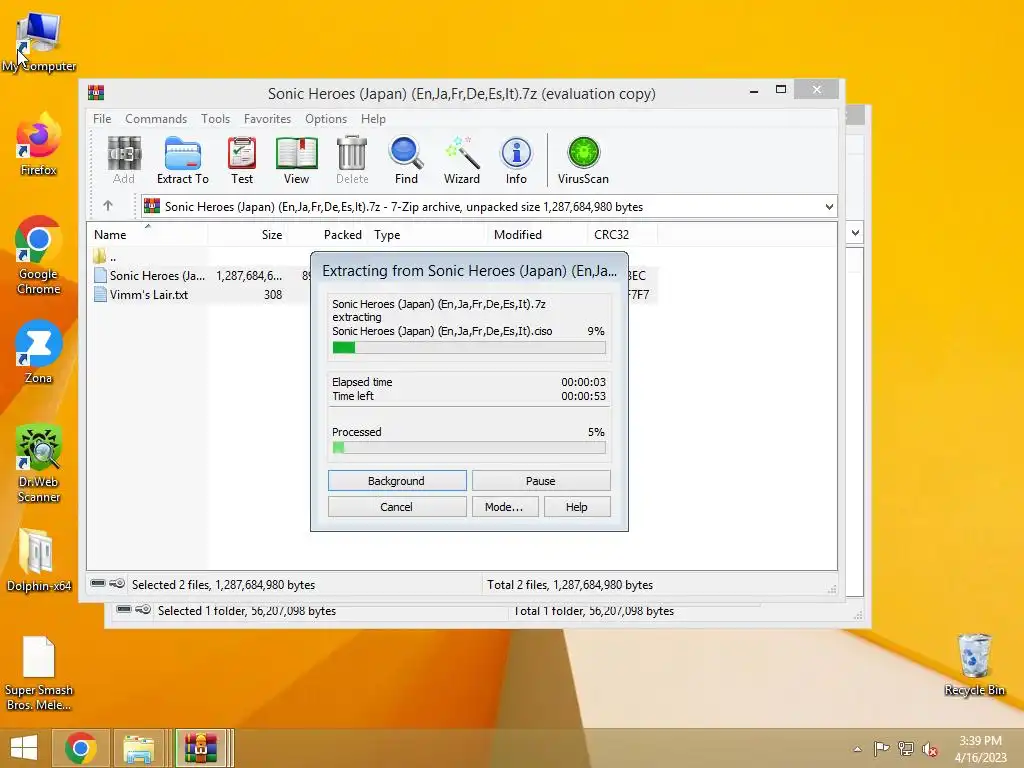Click the WinRAR taskbar button
The height and width of the screenshot is (768, 1024).
(x=200, y=748)
